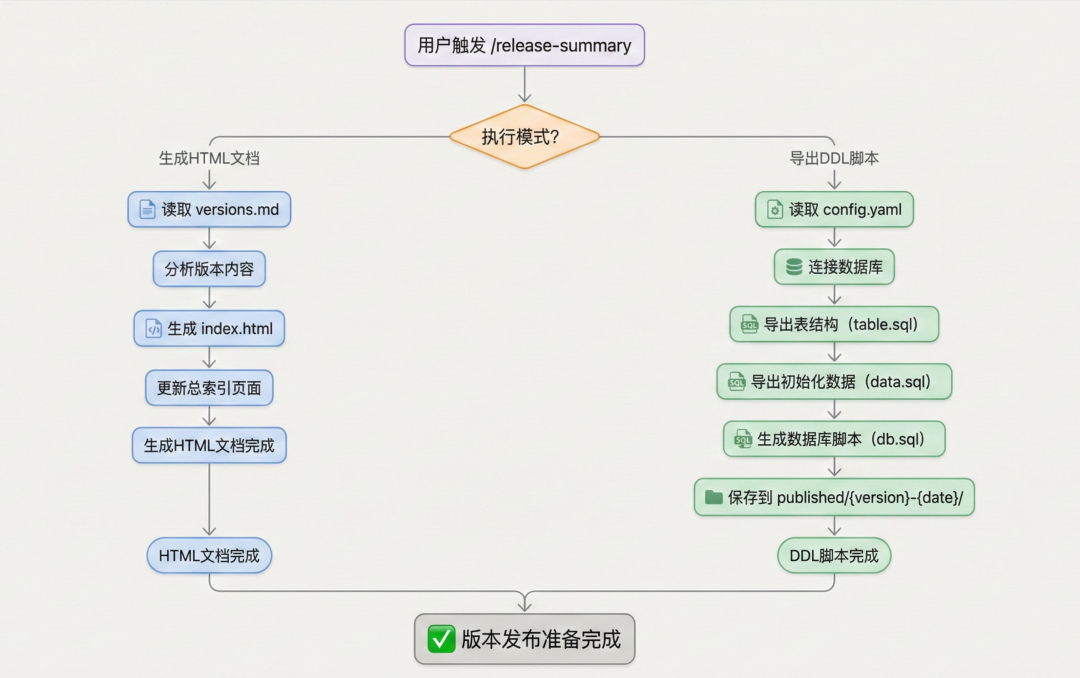The height and width of the screenshot is (678, 1080).
Task: Select the 生成HTML文档 branch label
Action: (207, 157)
